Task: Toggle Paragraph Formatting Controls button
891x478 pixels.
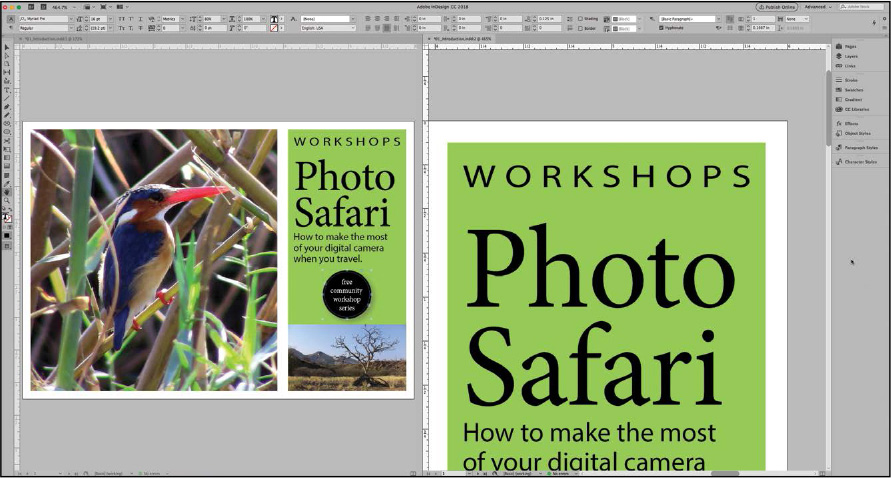Action: [x=11, y=28]
